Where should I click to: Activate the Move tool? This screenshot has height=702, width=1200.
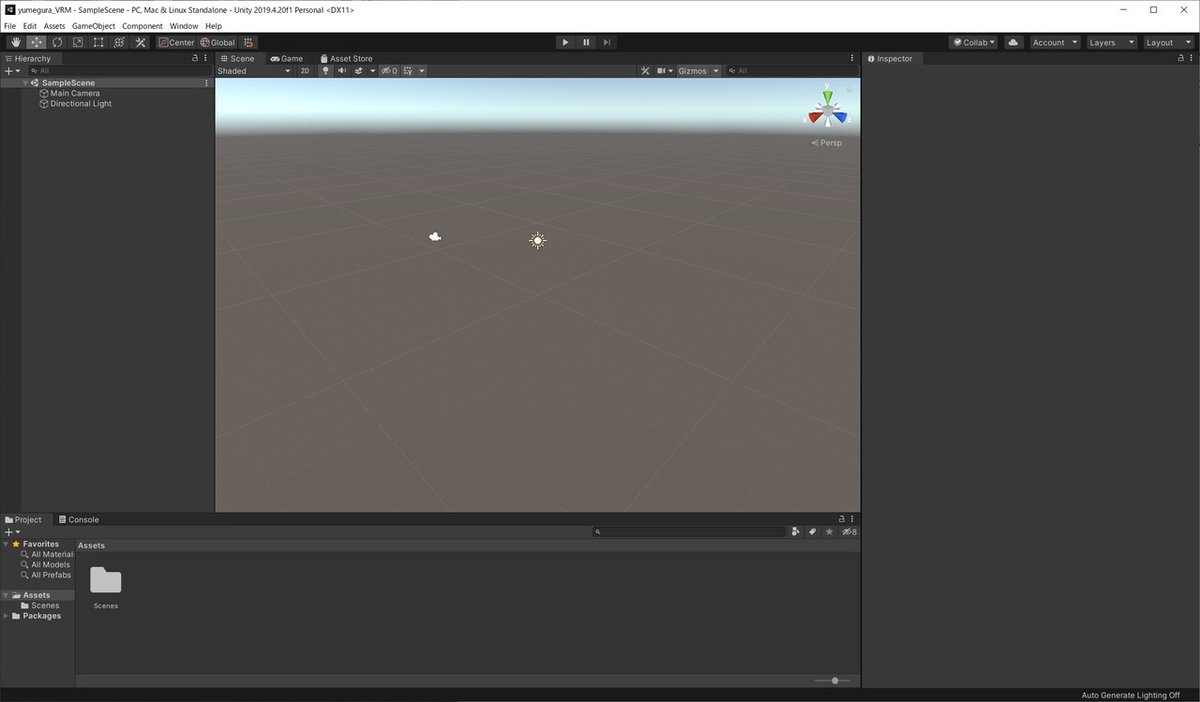click(x=36, y=42)
